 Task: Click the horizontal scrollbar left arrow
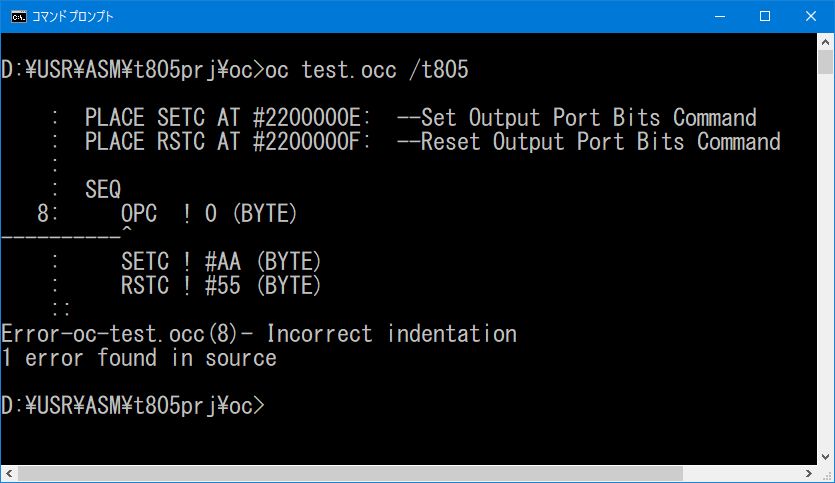click(x=8, y=472)
